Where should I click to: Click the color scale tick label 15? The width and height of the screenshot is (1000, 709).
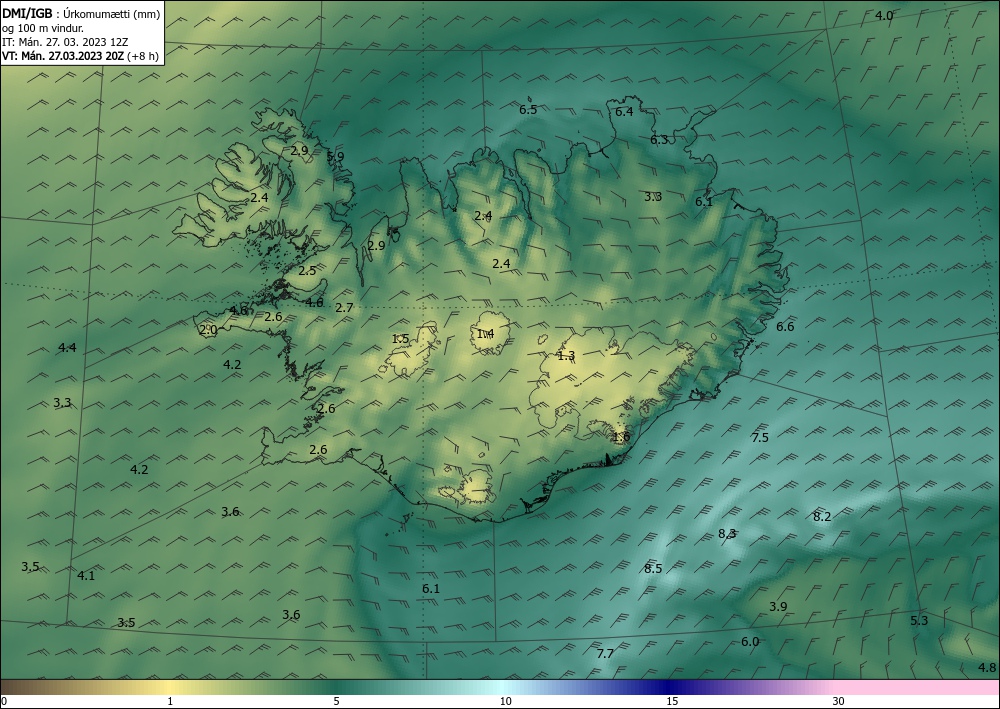pyautogui.click(x=672, y=702)
